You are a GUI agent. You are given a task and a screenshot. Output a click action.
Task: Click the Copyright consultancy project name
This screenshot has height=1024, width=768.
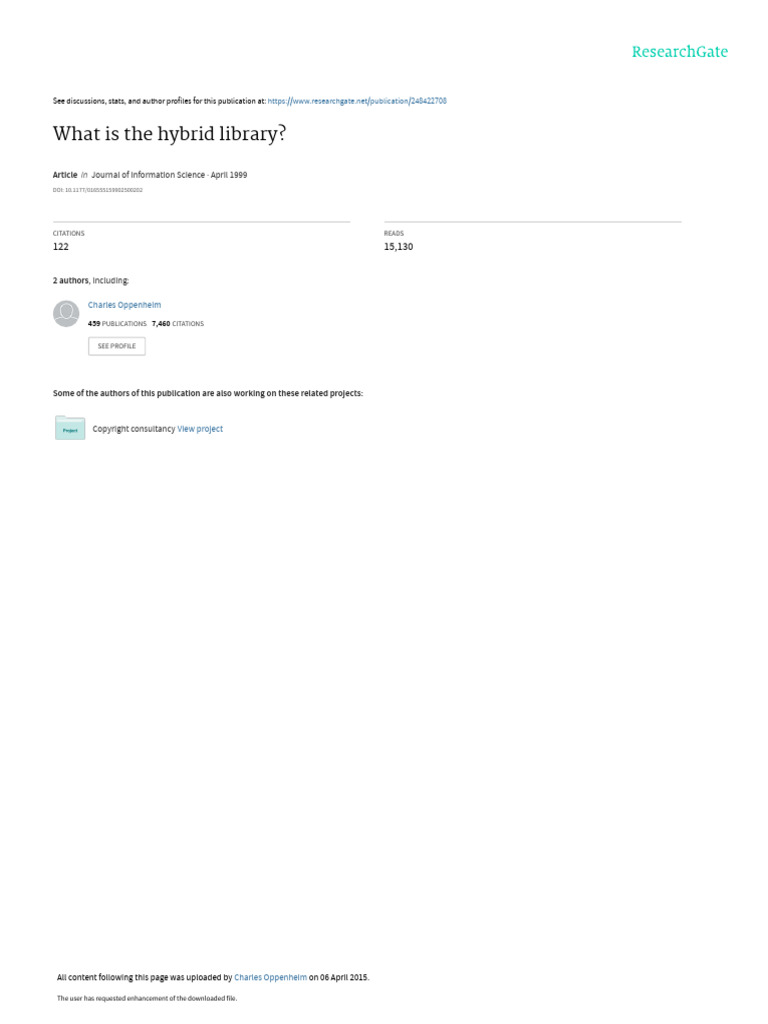(134, 429)
